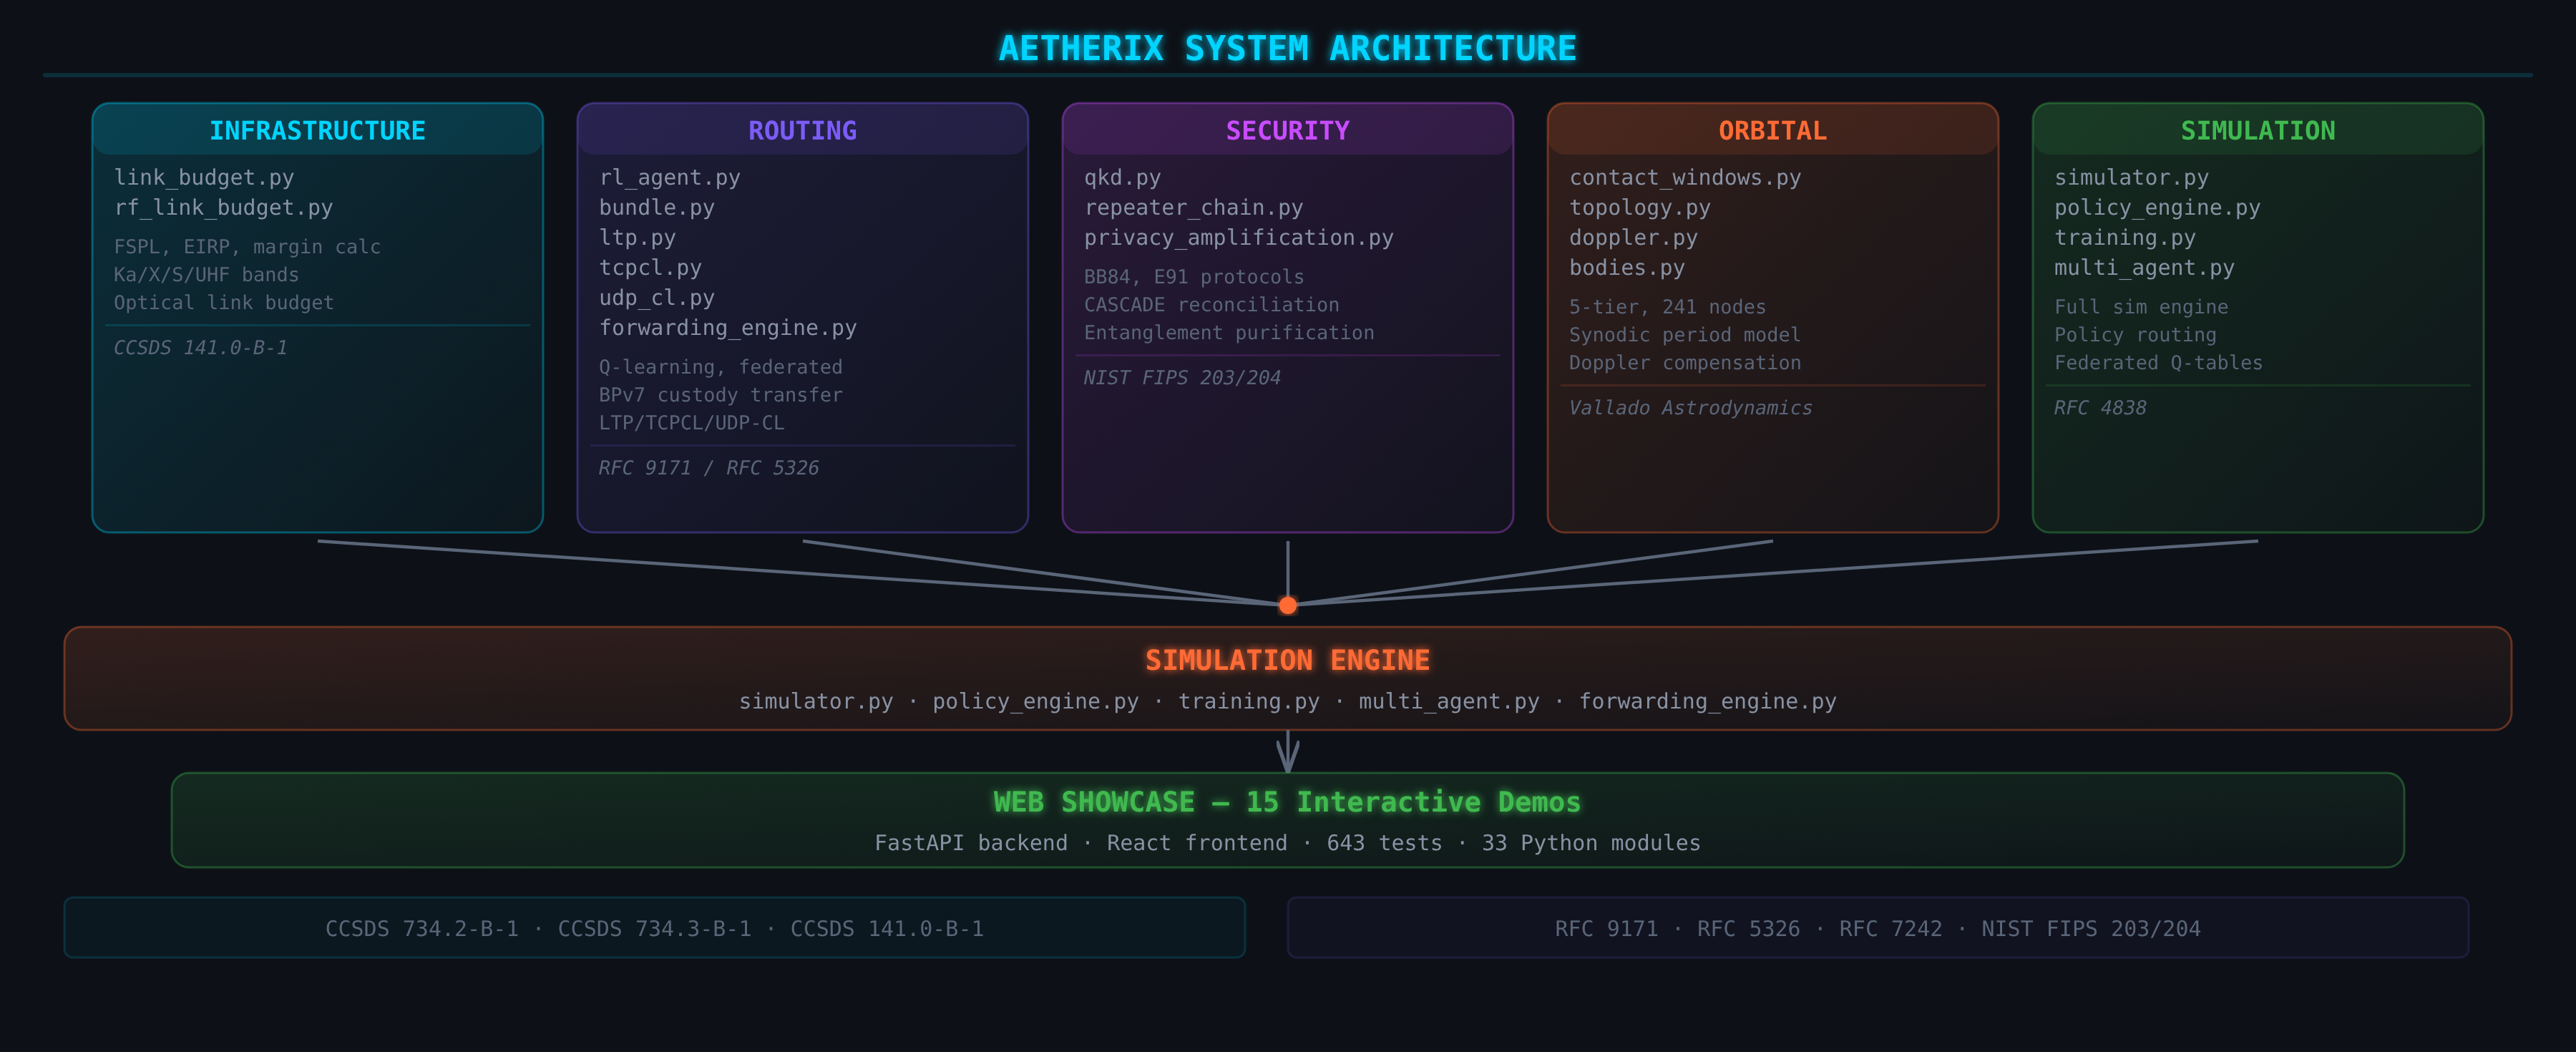Click training.py in Simulation Engine bar
Screen dimensions: 2576x1052
1248,702
